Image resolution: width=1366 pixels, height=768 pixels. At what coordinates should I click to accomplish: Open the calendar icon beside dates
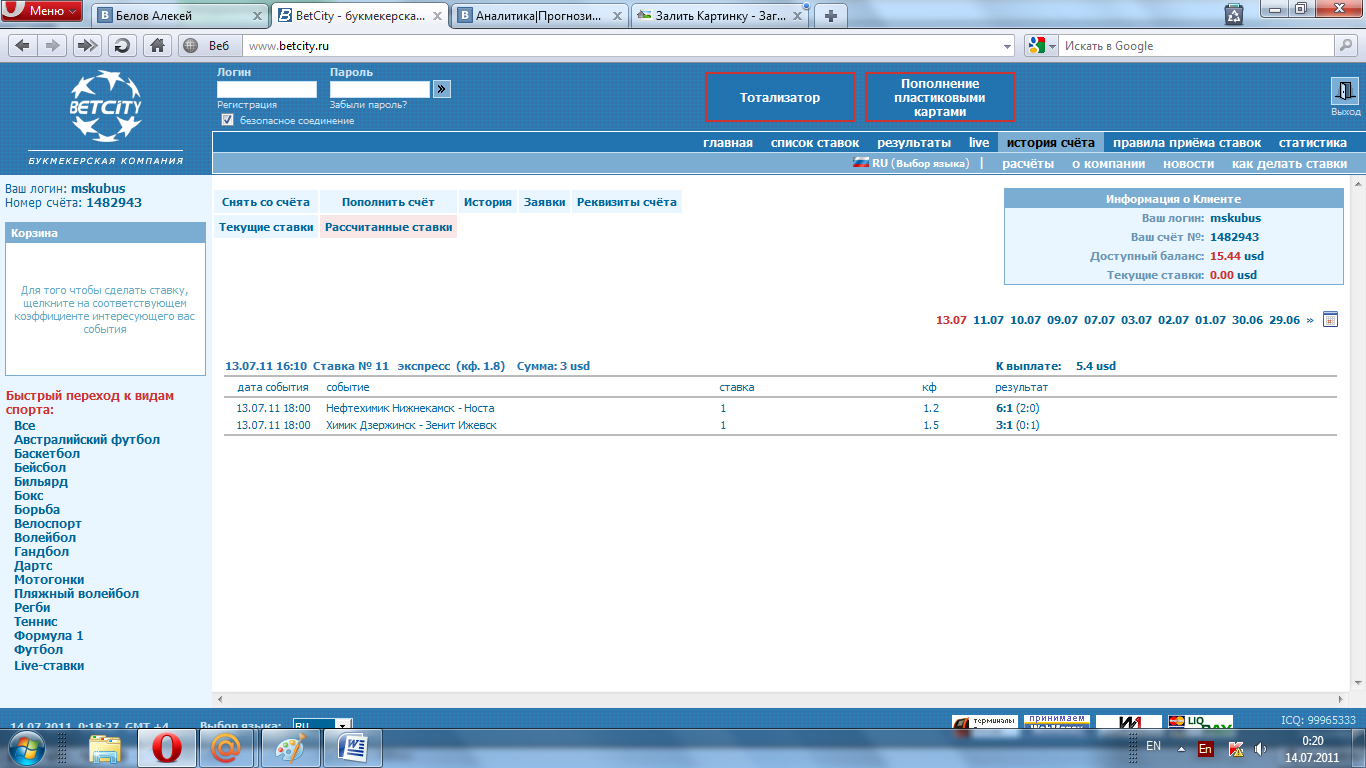click(x=1330, y=320)
